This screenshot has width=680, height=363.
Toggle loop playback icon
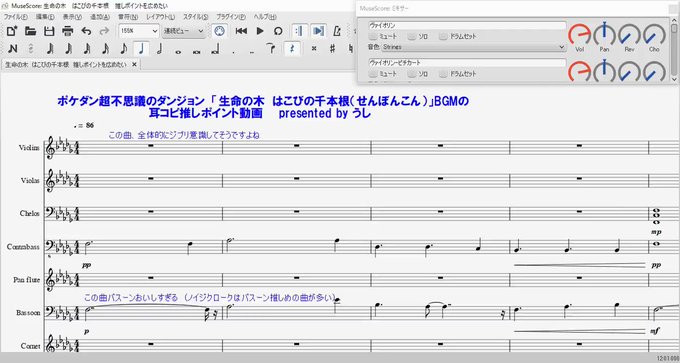[x=278, y=31]
